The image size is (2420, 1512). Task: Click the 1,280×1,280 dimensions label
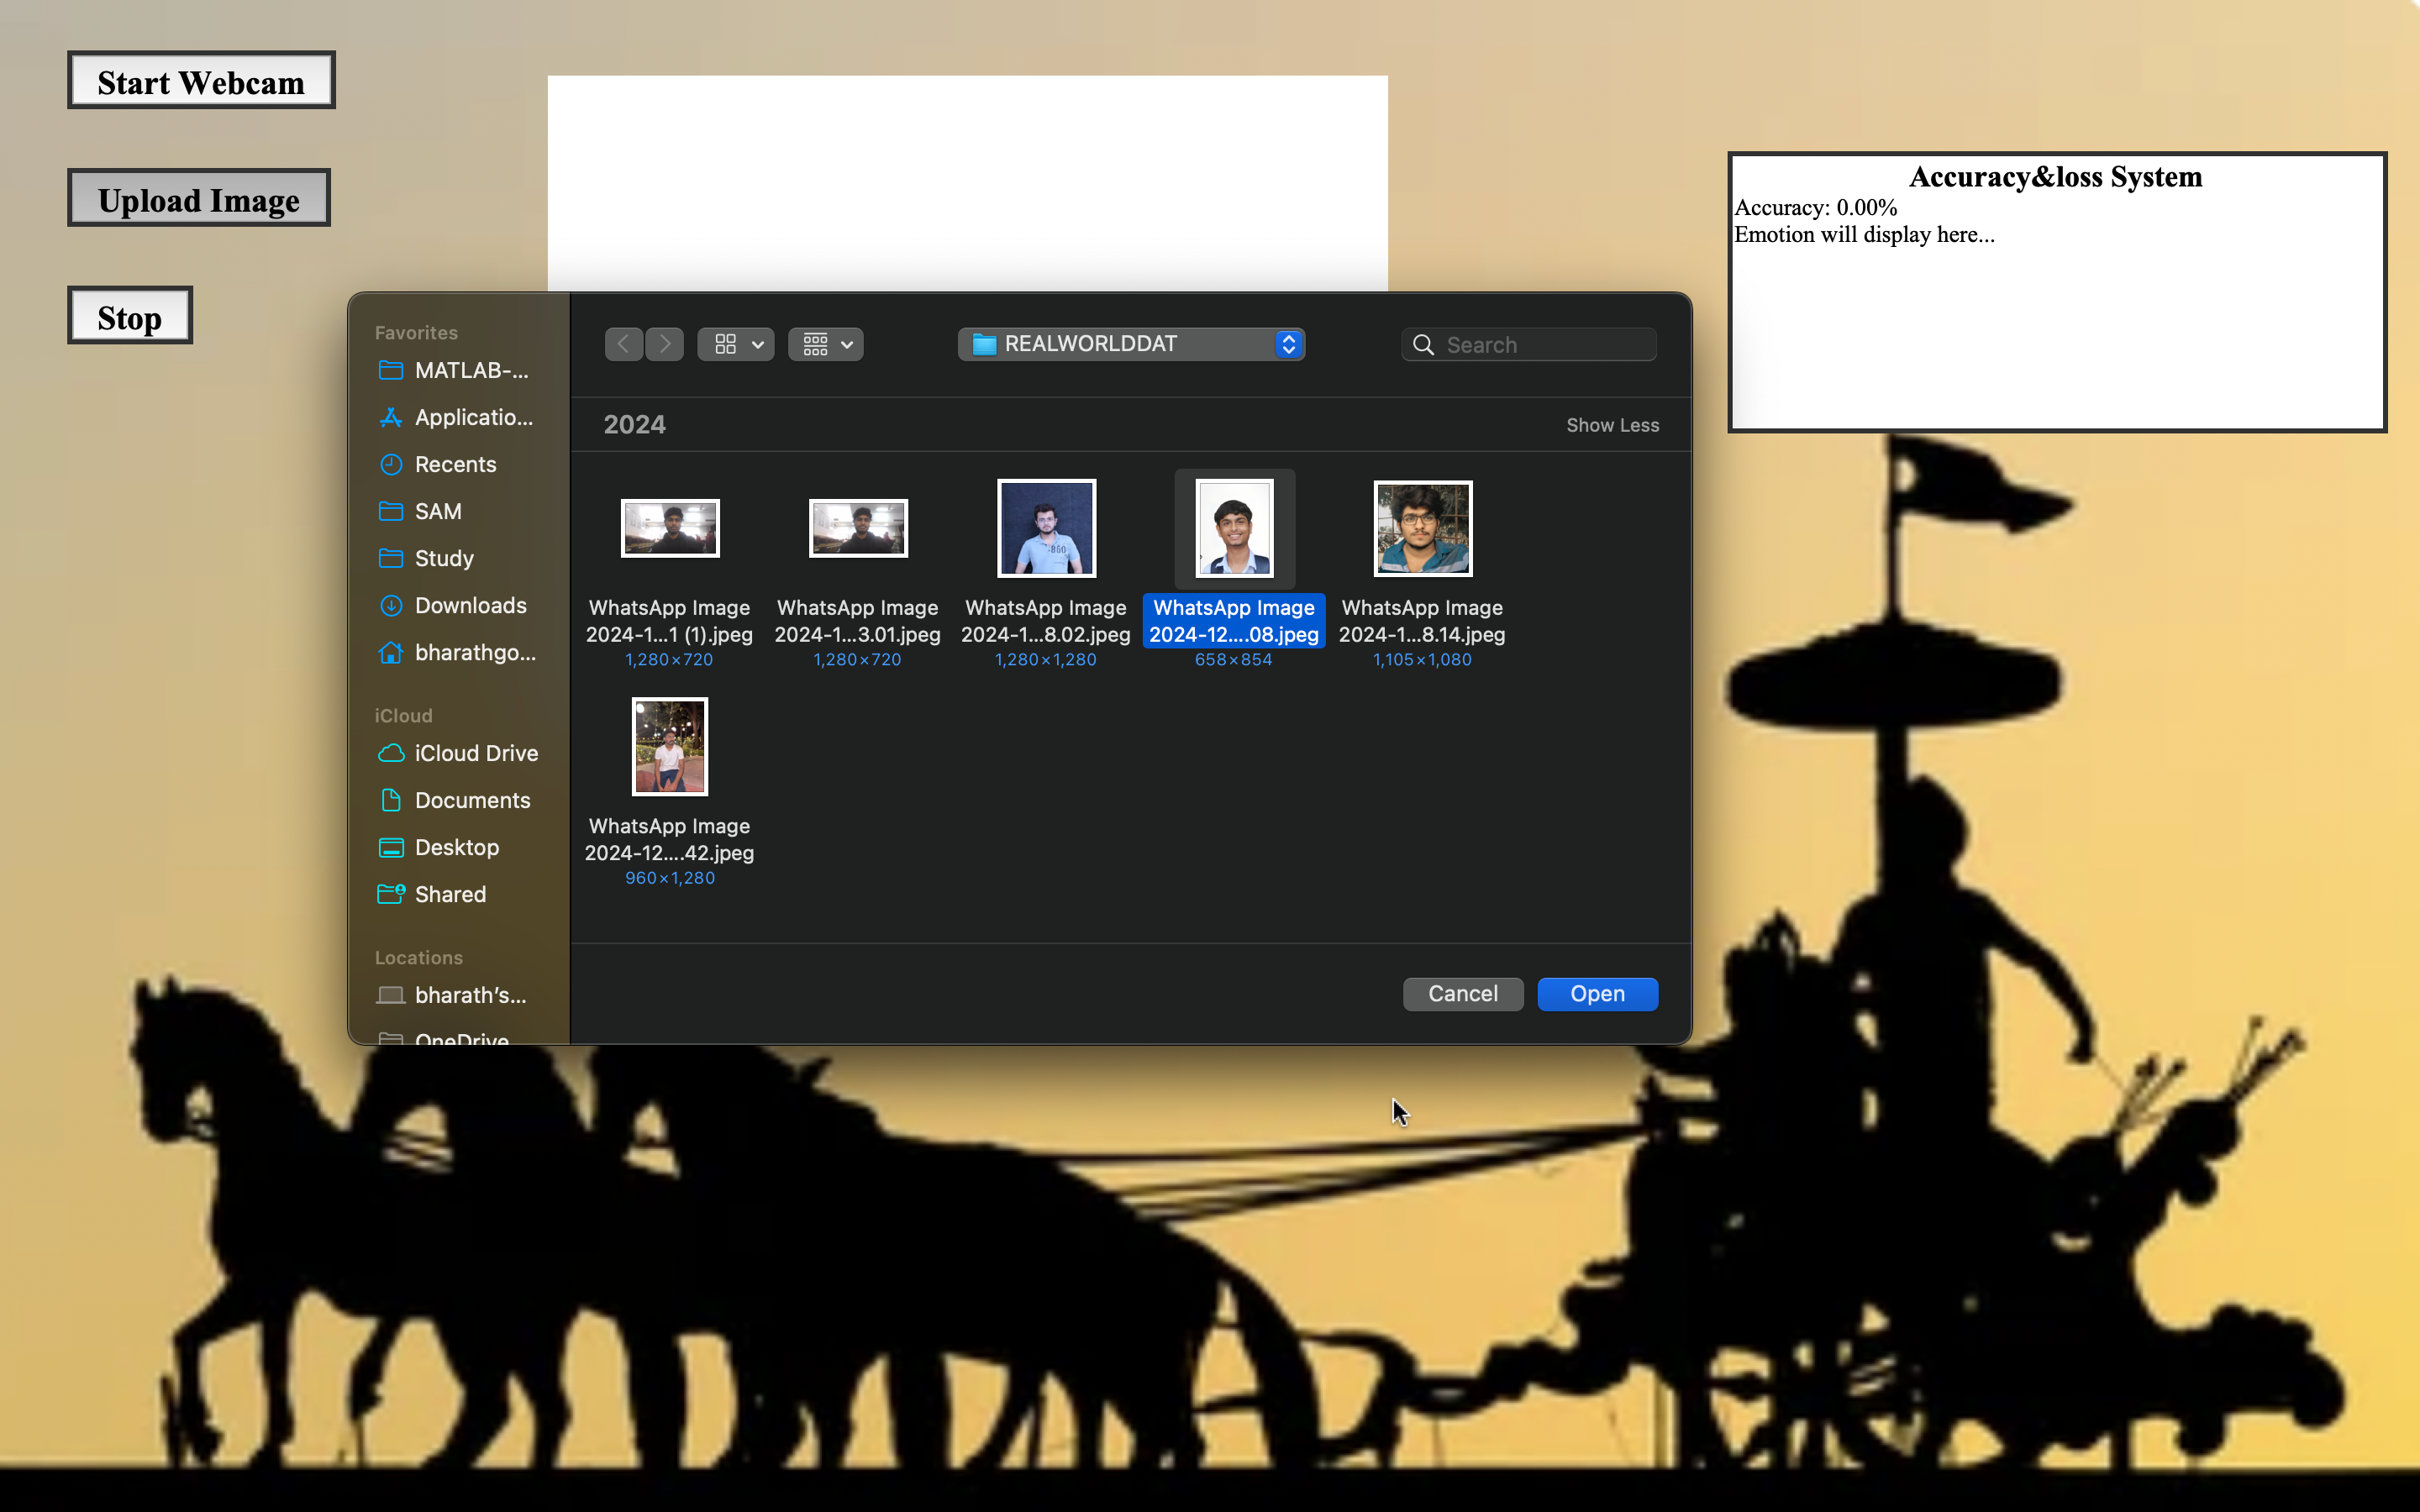point(1045,660)
